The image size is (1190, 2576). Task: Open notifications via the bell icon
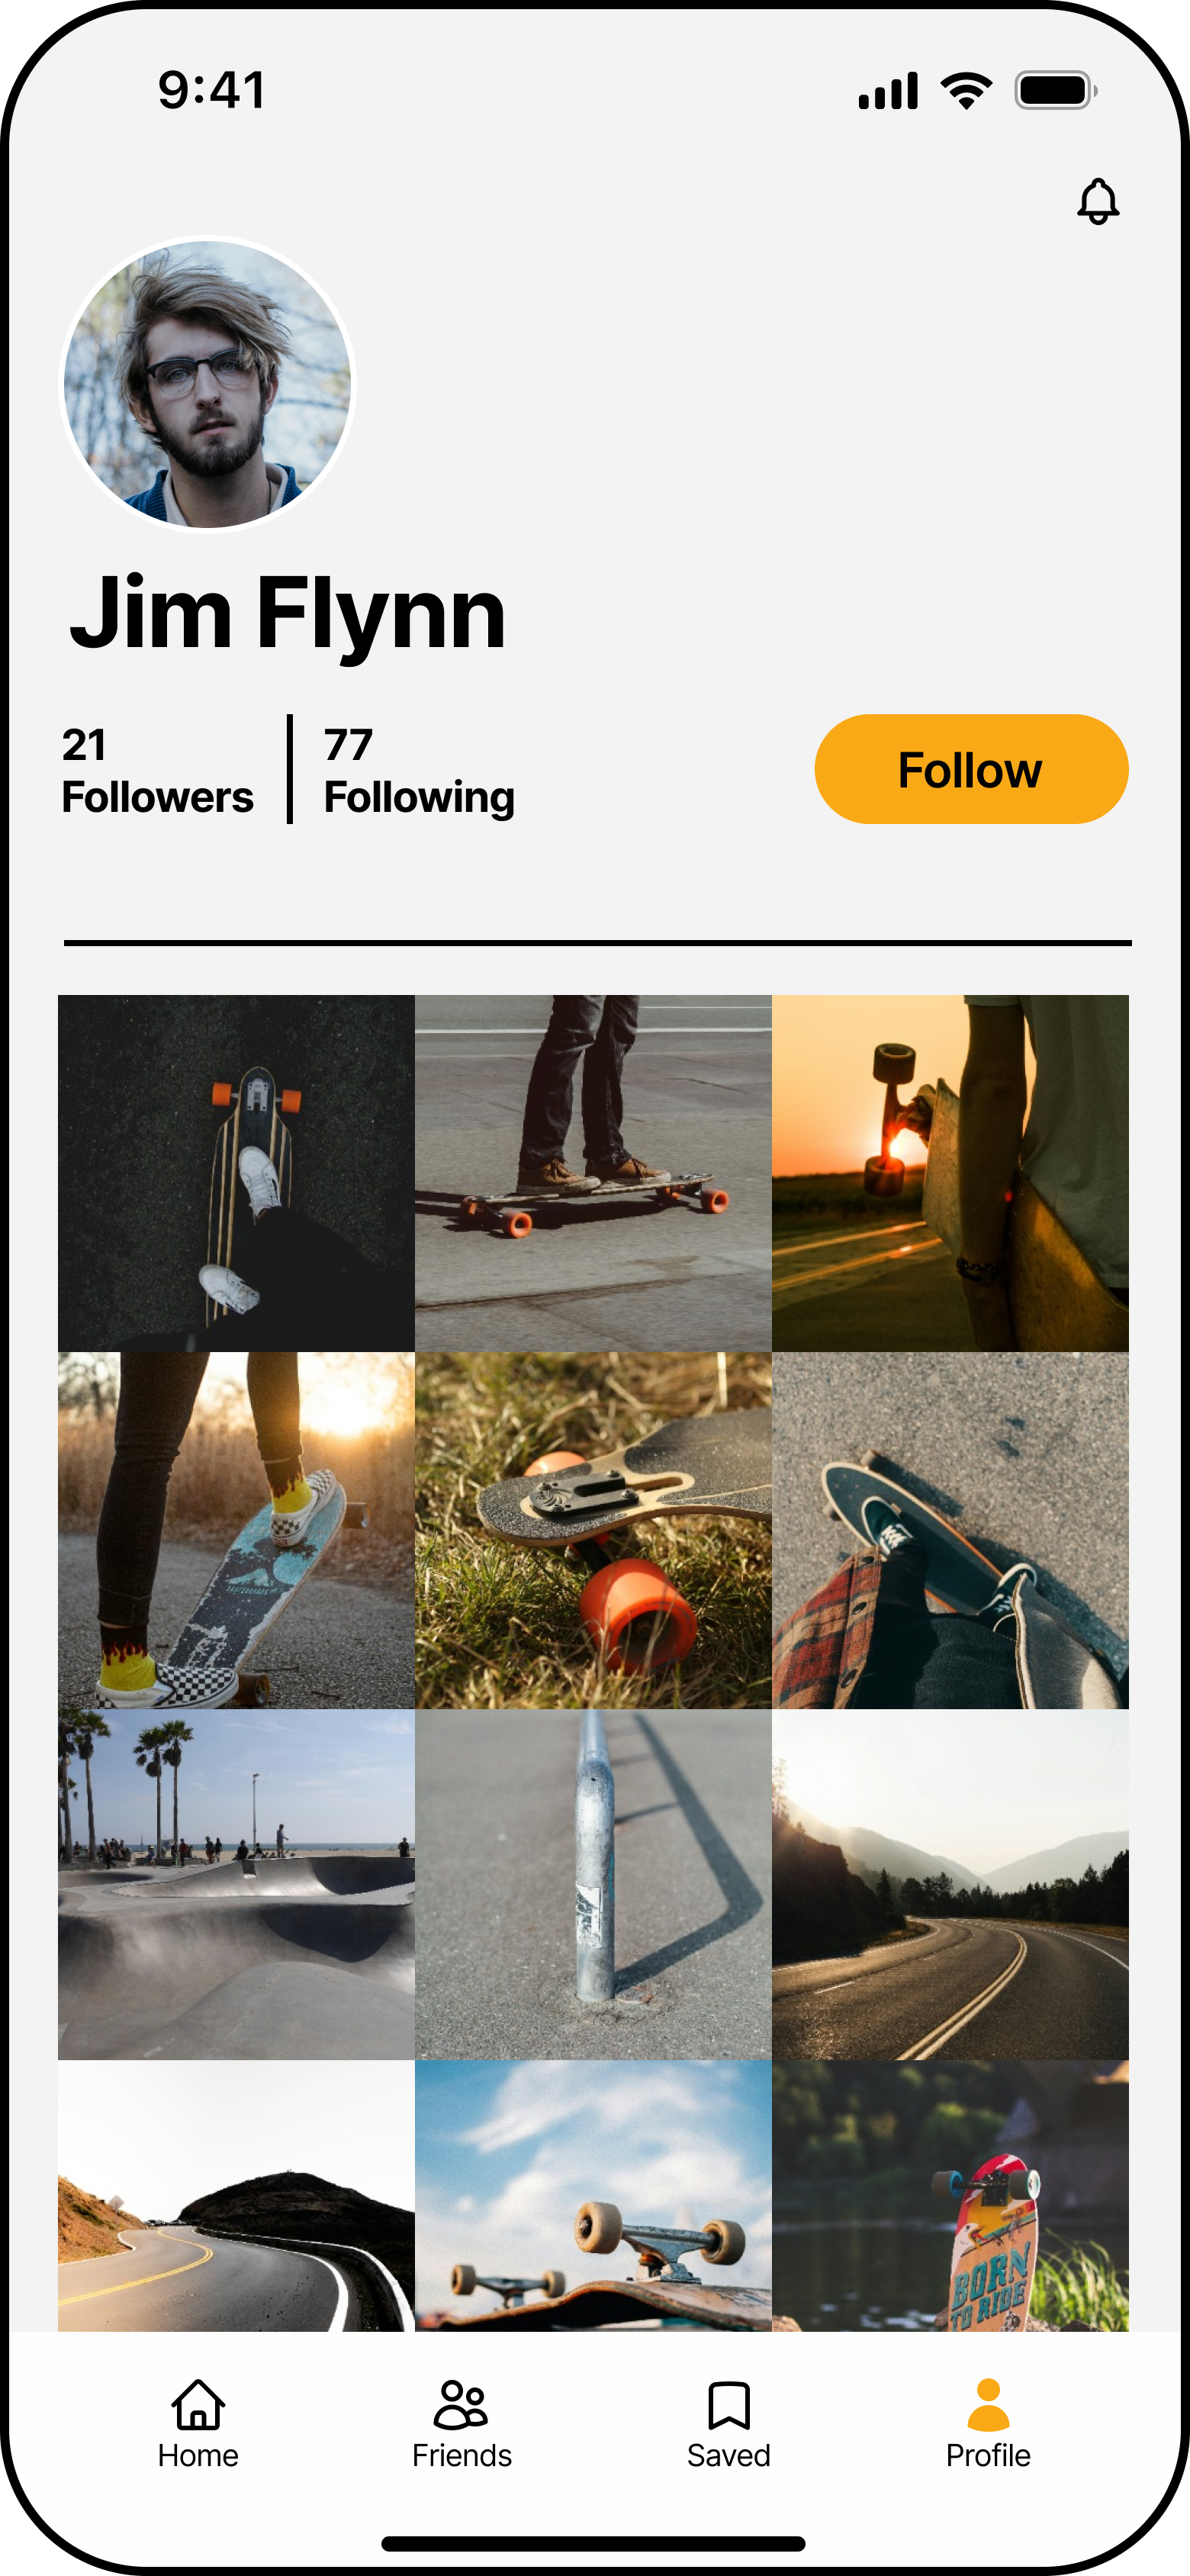tap(1097, 201)
